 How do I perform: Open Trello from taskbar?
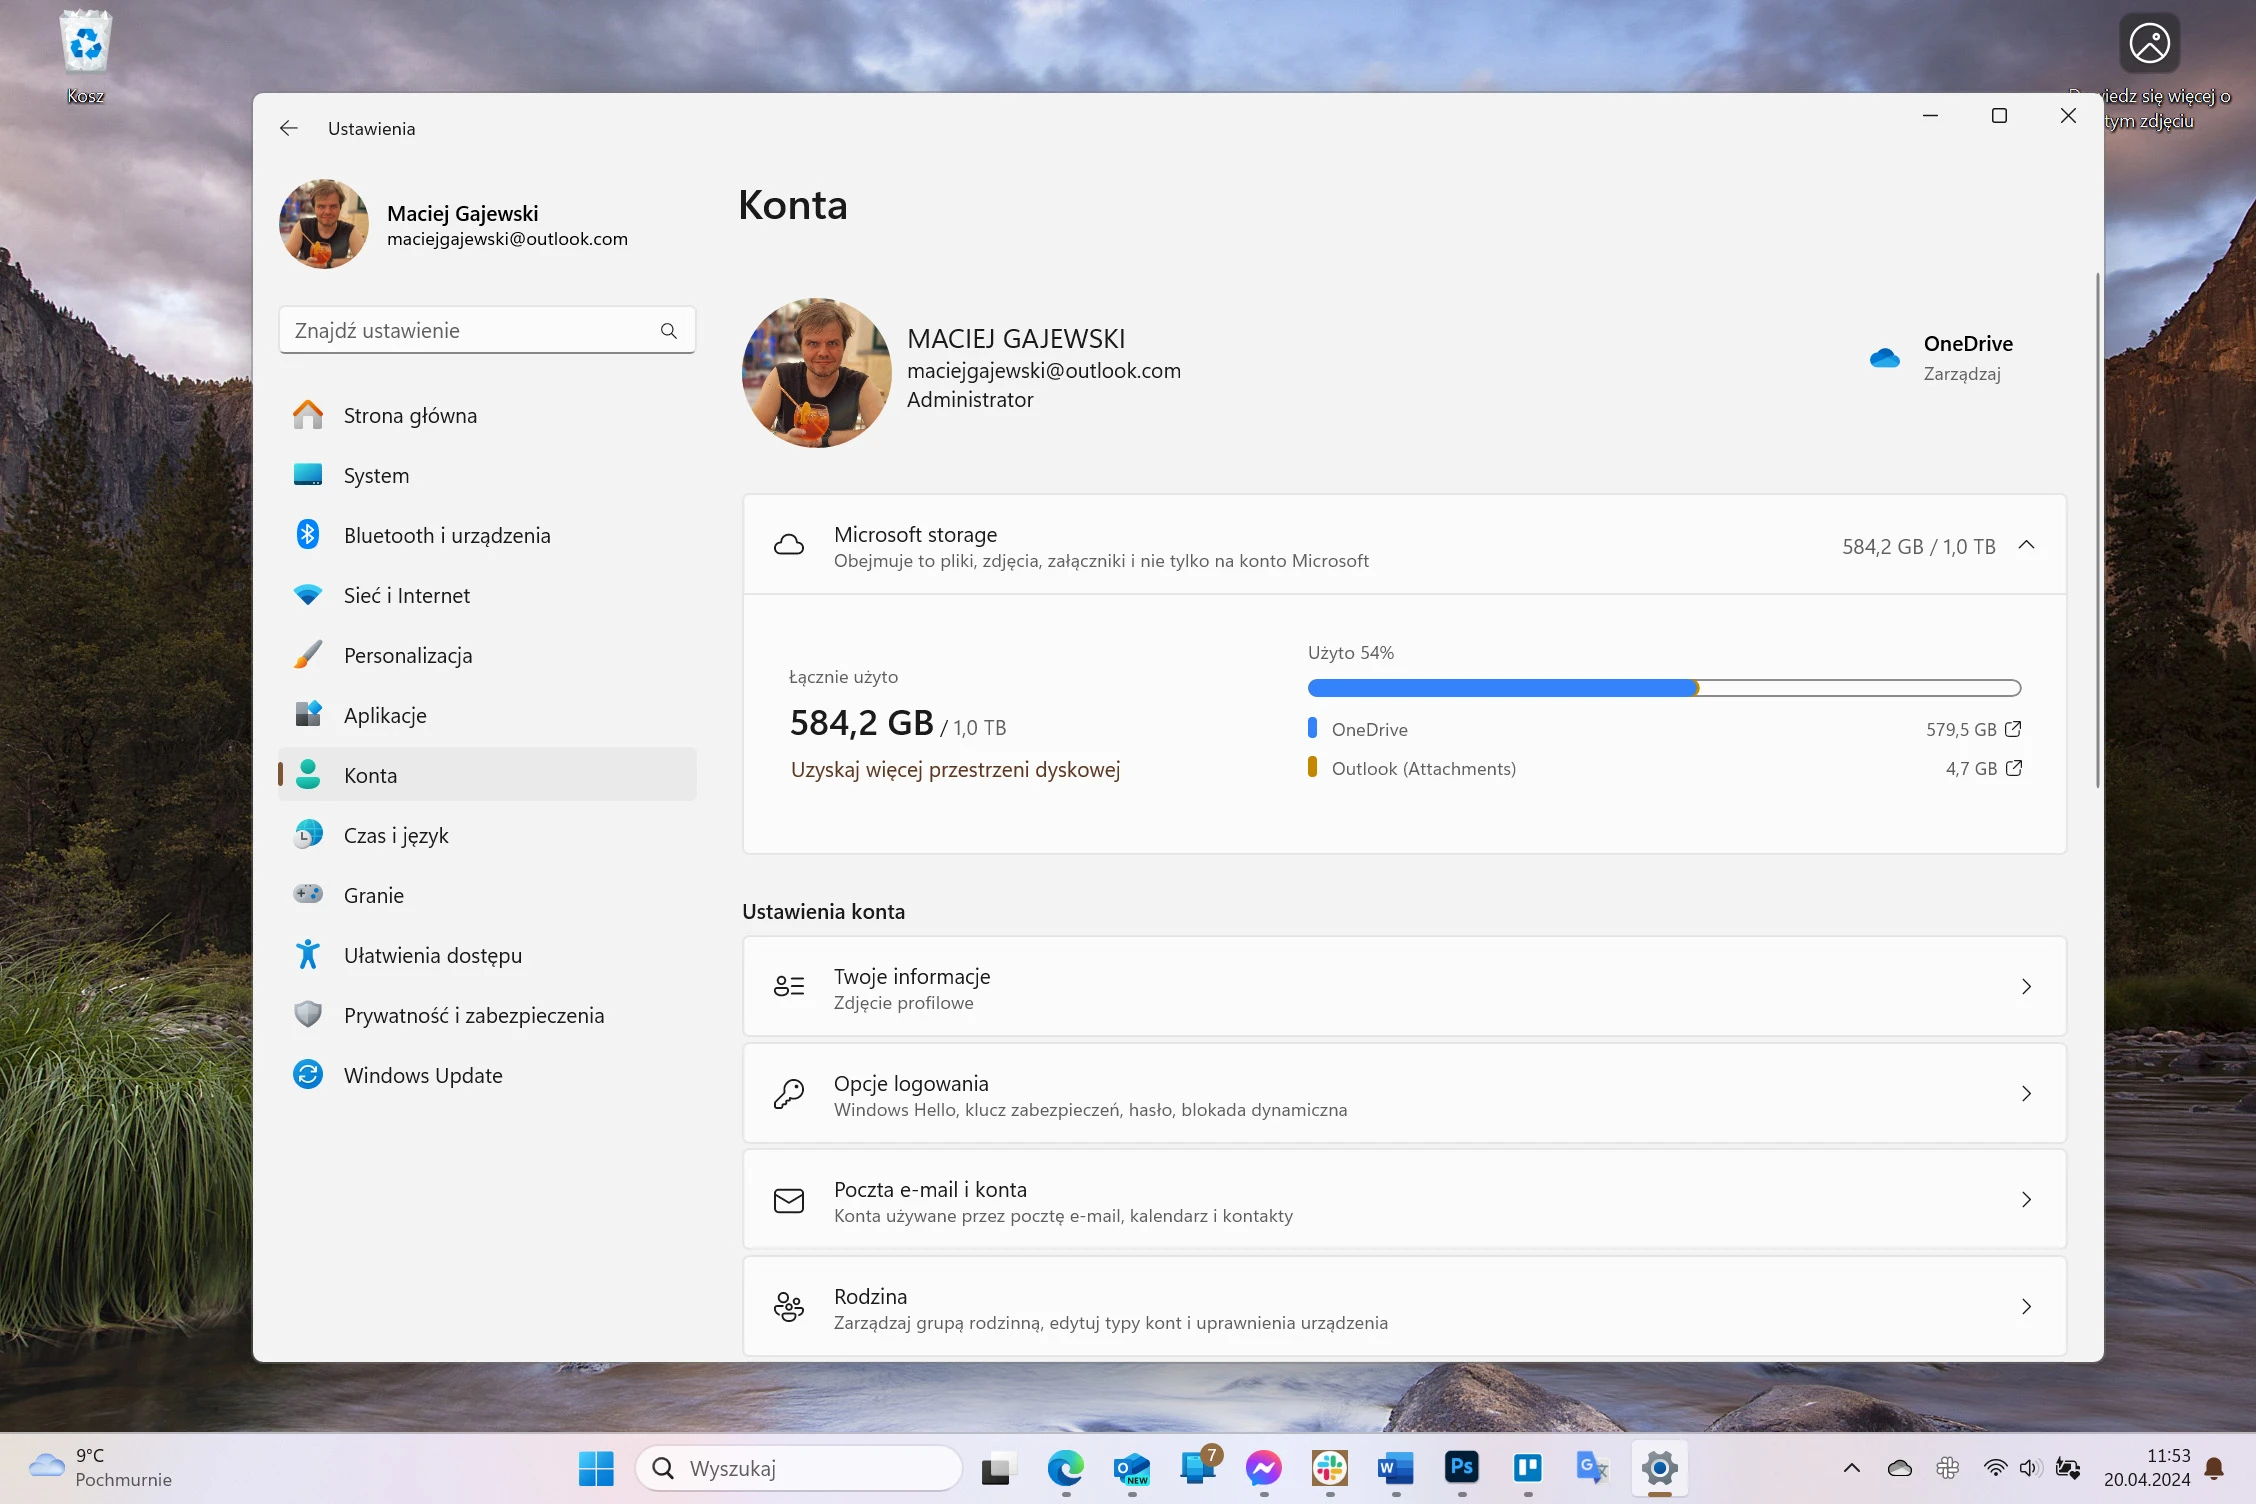click(1527, 1467)
